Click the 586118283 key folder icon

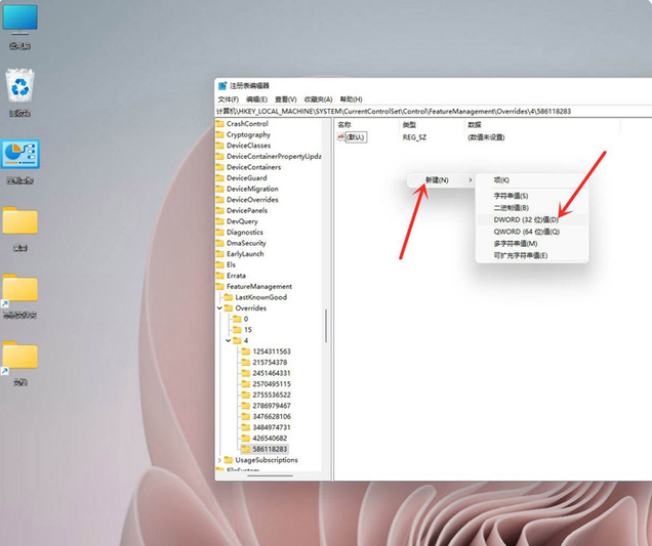click(x=245, y=449)
